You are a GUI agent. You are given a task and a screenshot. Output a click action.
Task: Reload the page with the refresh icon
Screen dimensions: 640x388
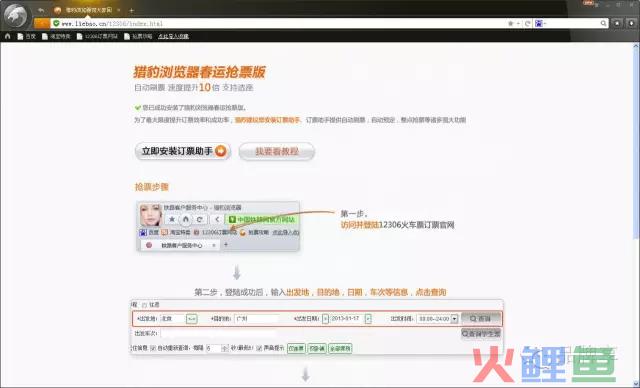coord(527,24)
